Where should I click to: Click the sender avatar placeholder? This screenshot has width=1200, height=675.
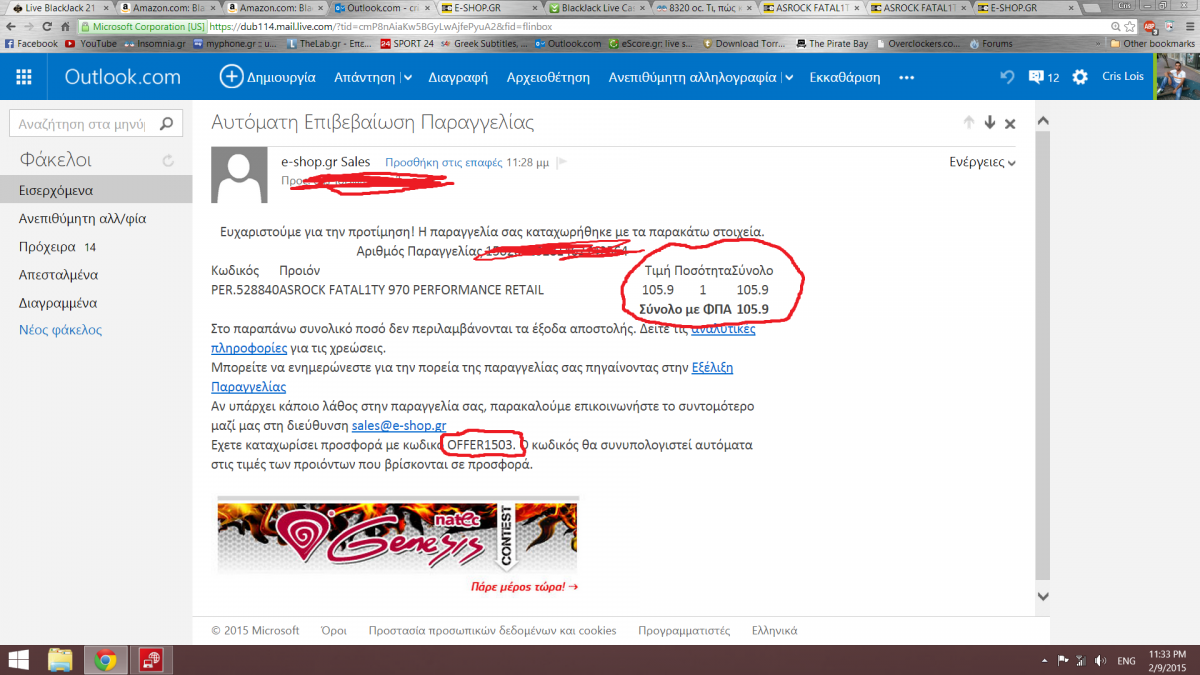241,175
